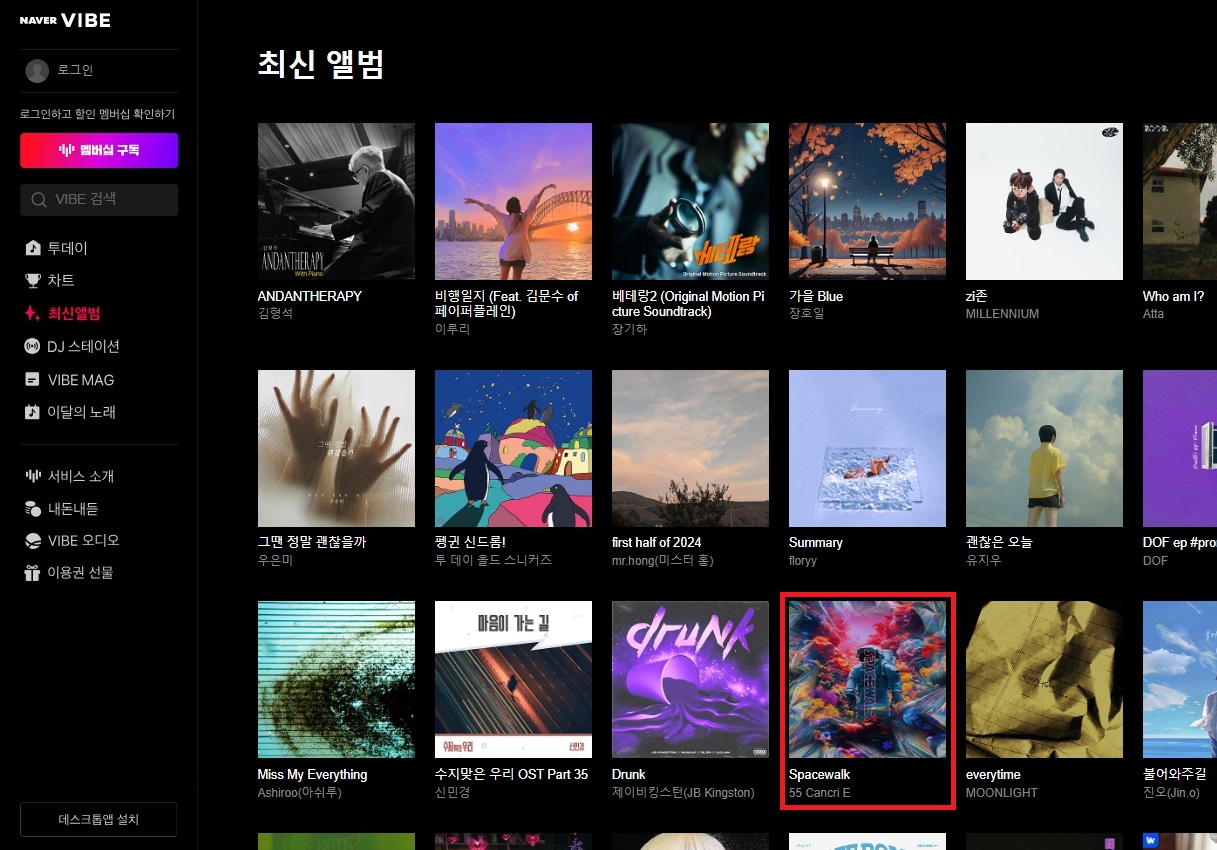Click the 이달의 노래 calendar icon
The image size is (1217, 850).
point(33,412)
